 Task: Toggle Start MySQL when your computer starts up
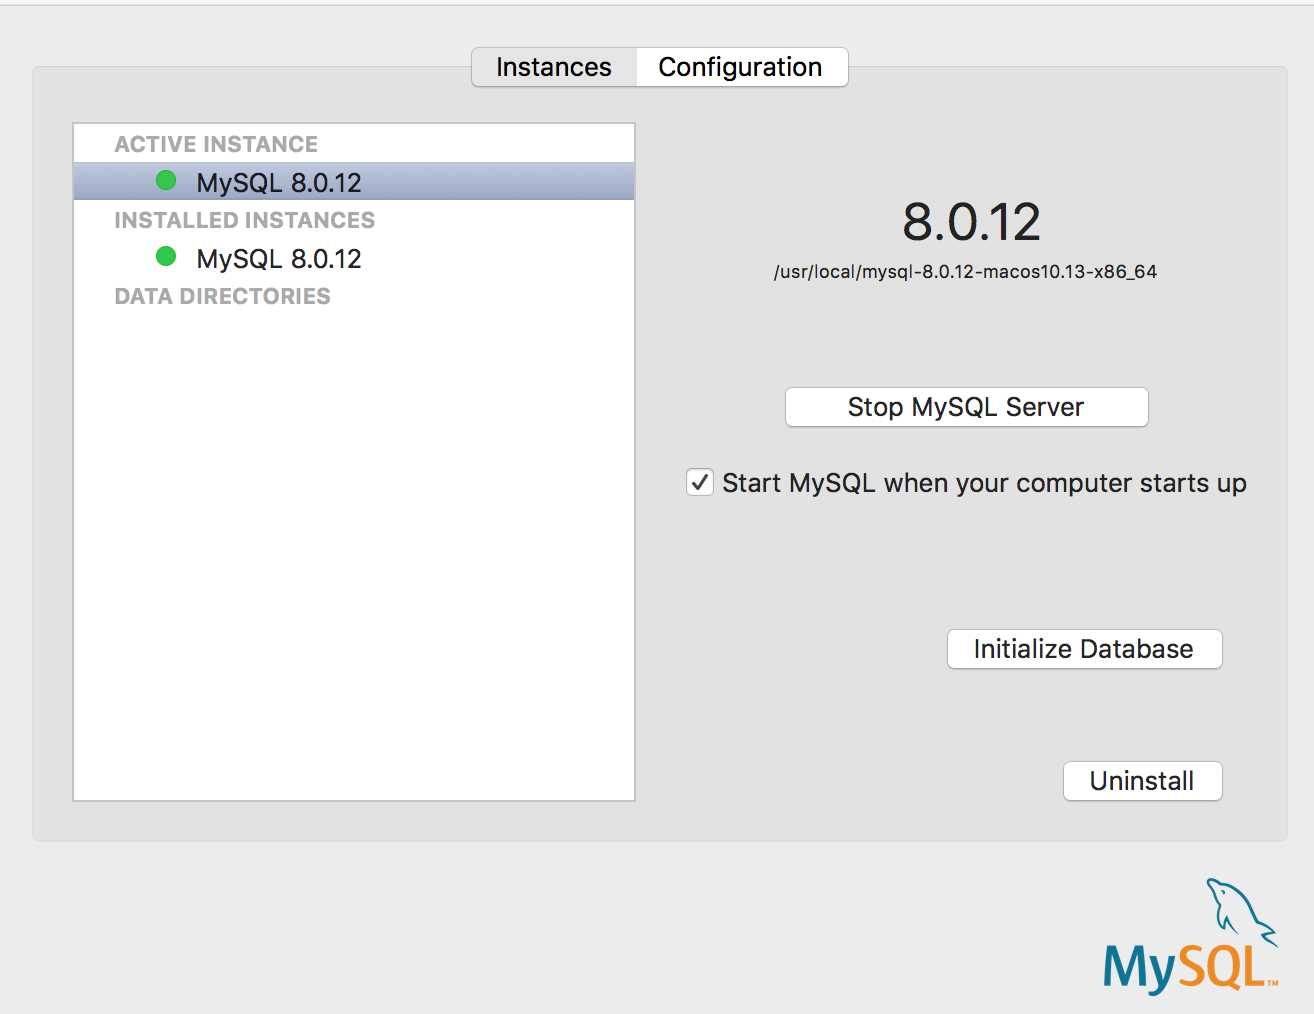(700, 483)
